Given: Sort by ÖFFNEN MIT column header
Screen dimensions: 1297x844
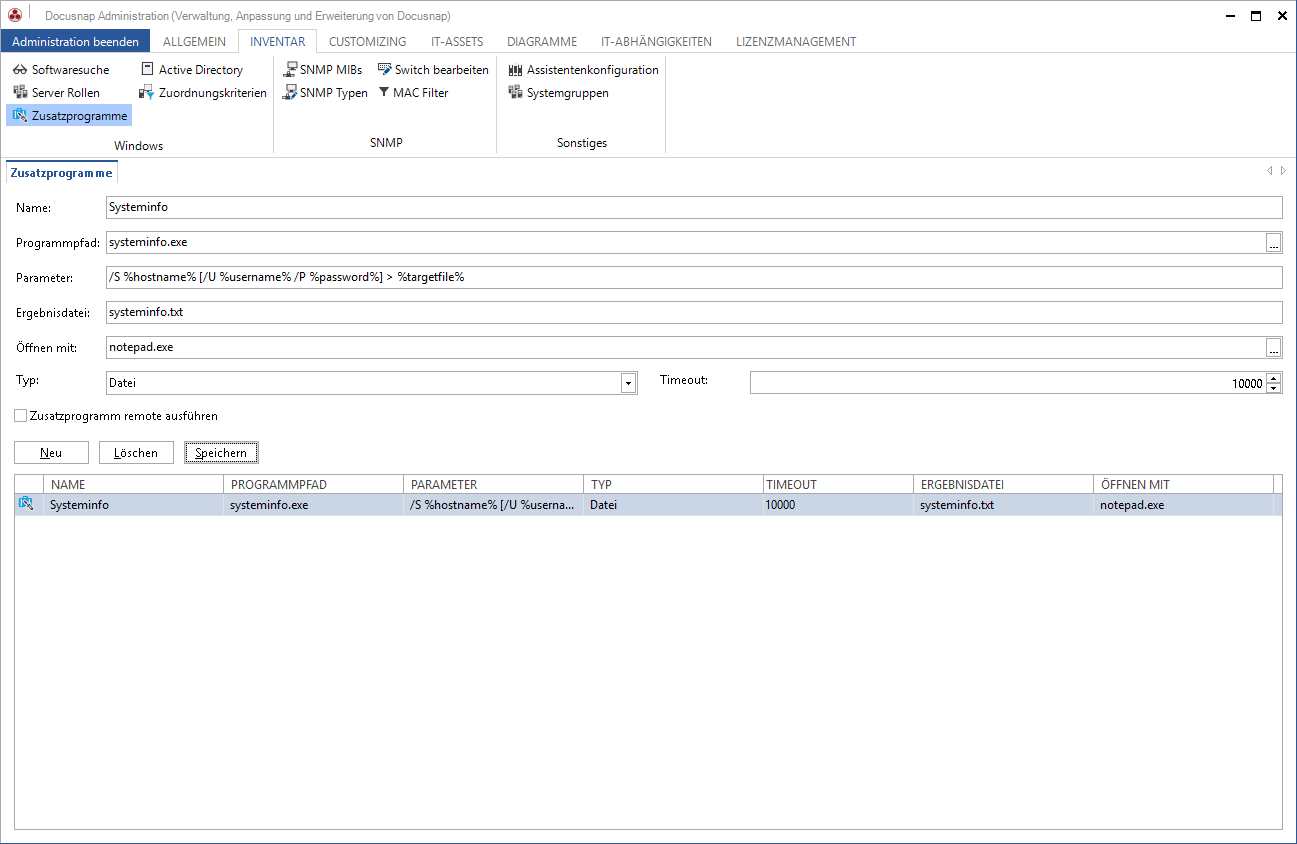Looking at the screenshot, I should 1183,484.
